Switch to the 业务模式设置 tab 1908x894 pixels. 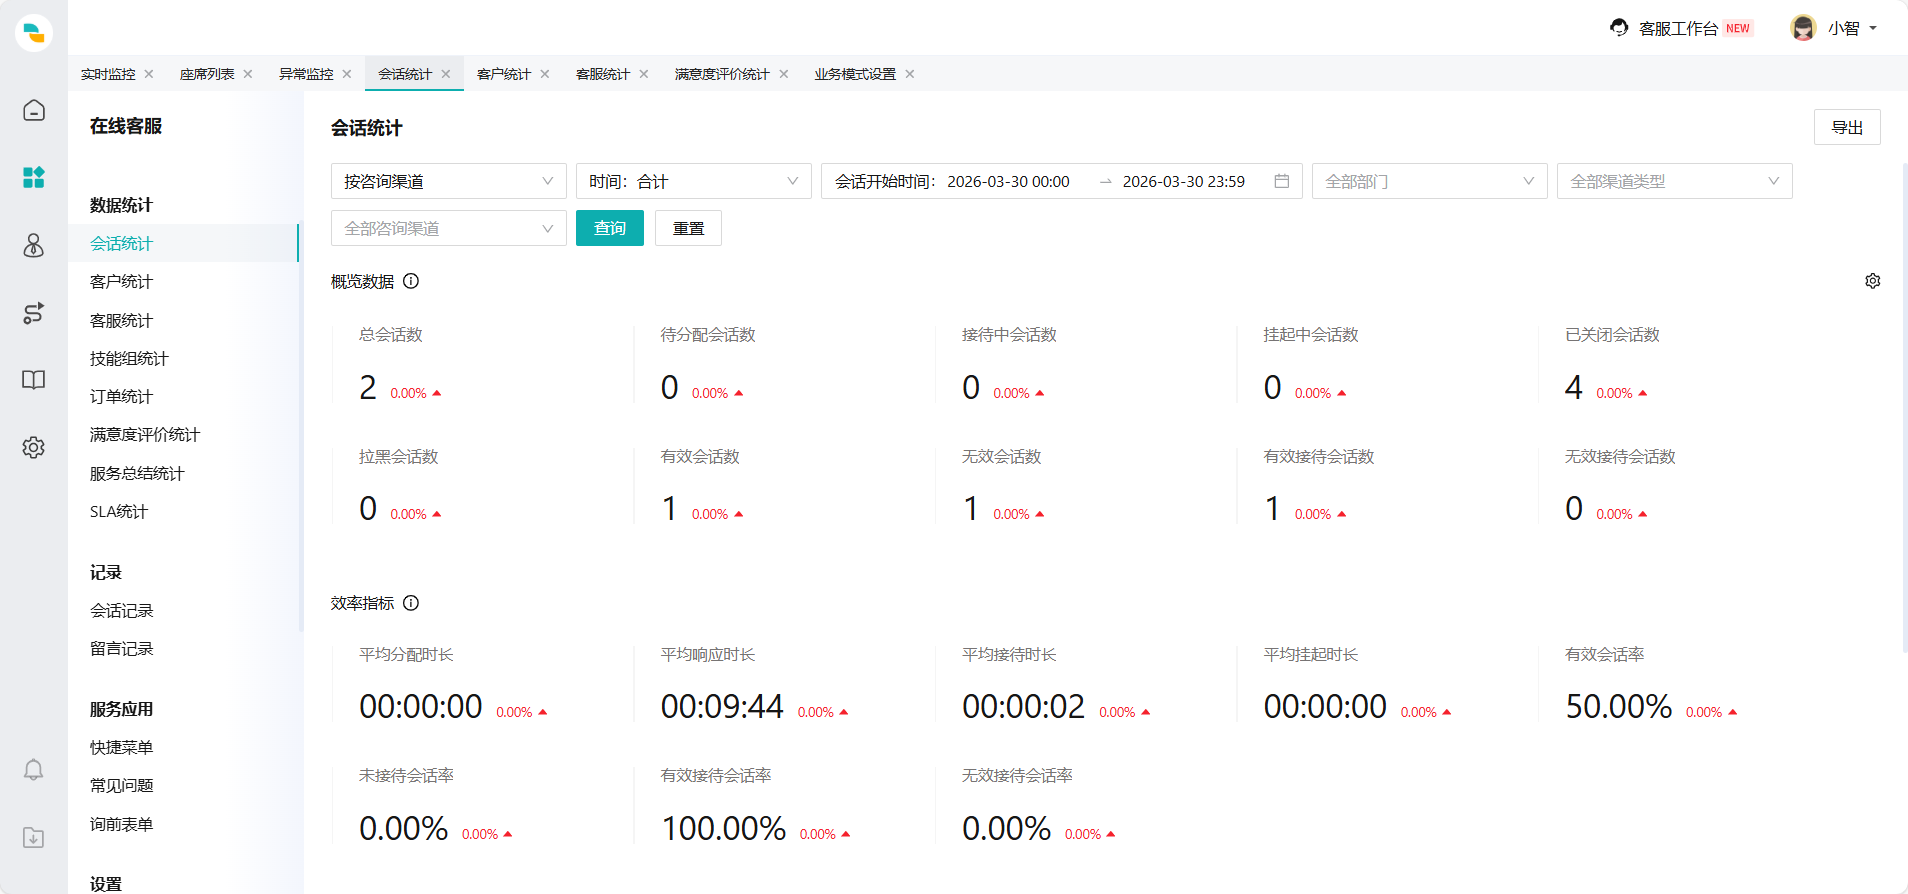point(855,74)
